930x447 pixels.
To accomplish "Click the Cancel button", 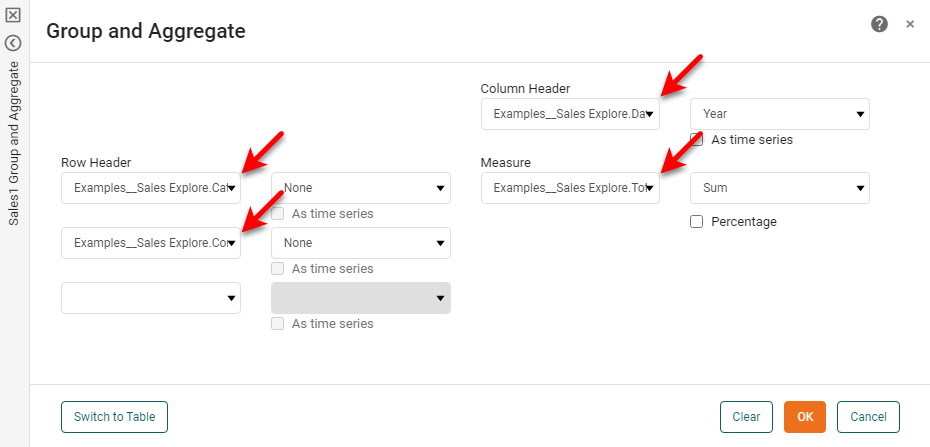I will [x=868, y=417].
